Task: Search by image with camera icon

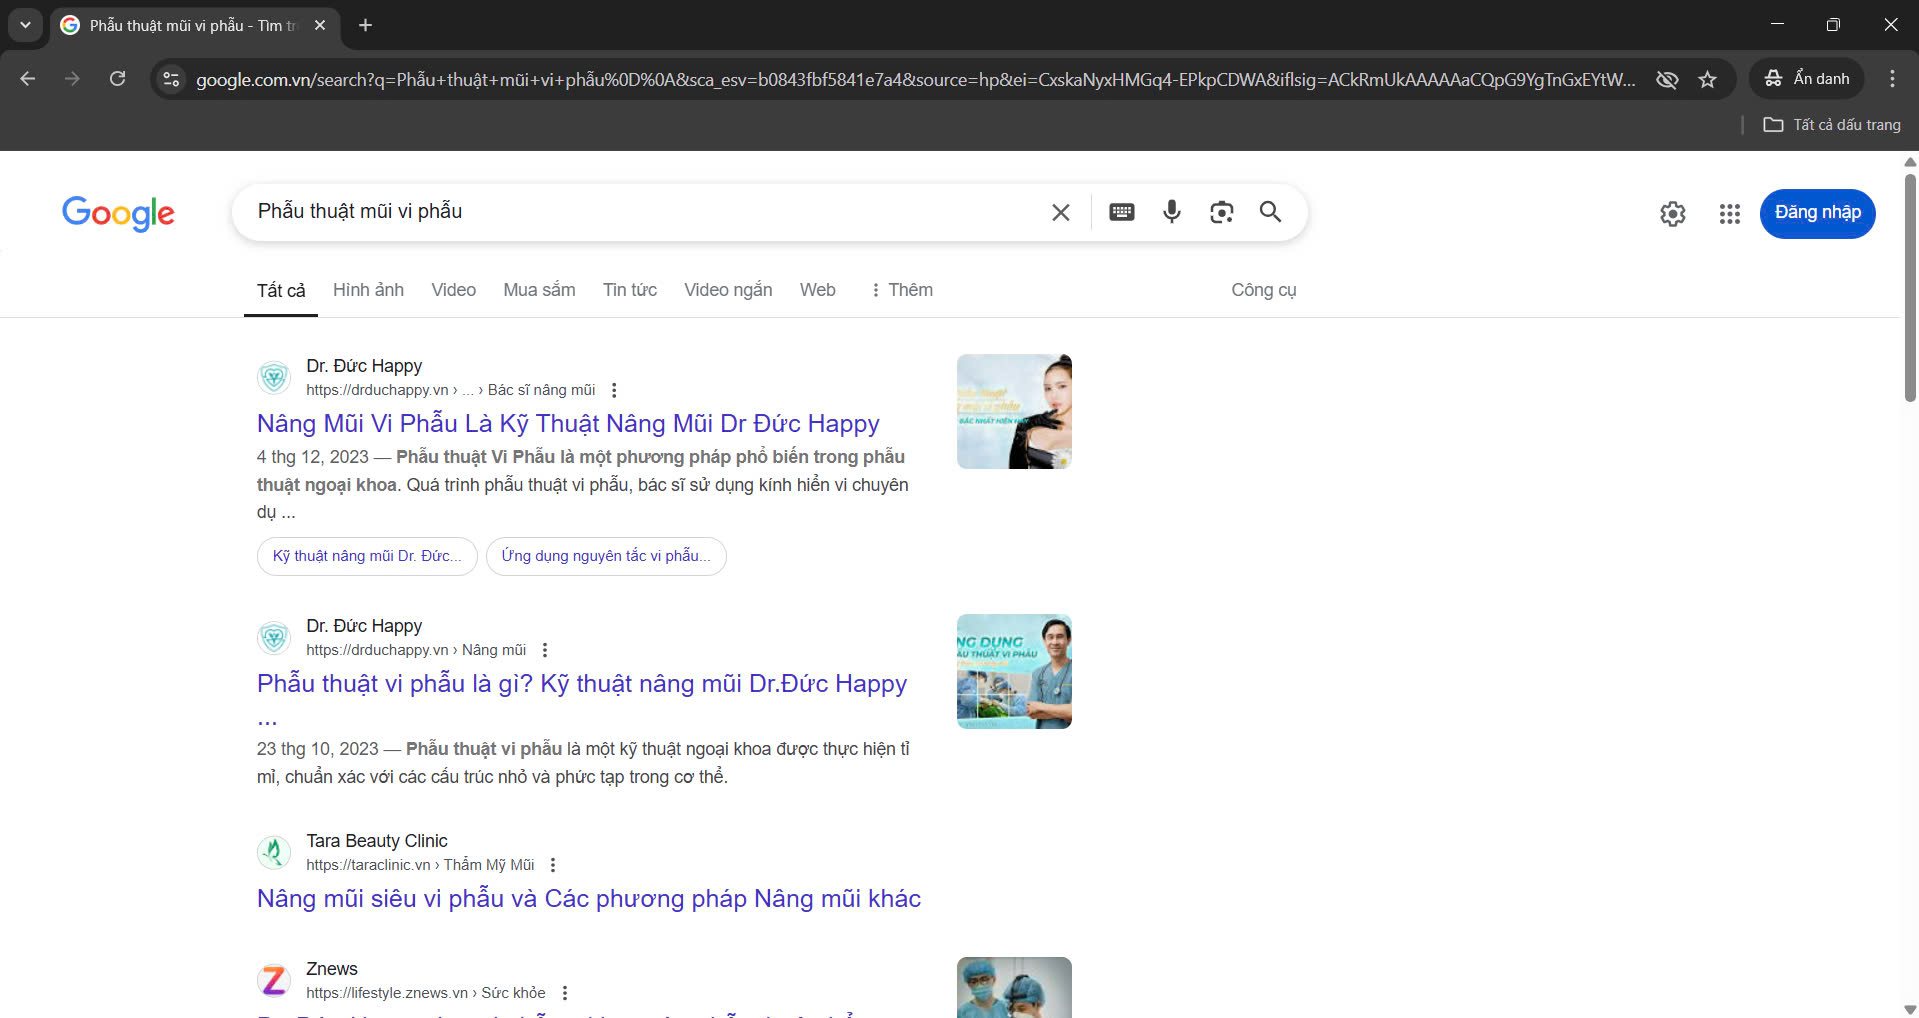Action: (x=1221, y=212)
